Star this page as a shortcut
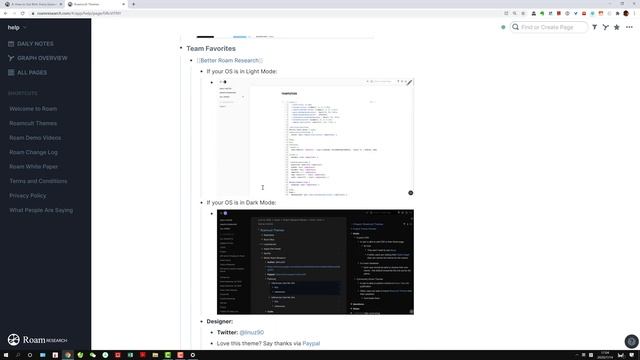The height and width of the screenshot is (360, 640). coord(617,27)
